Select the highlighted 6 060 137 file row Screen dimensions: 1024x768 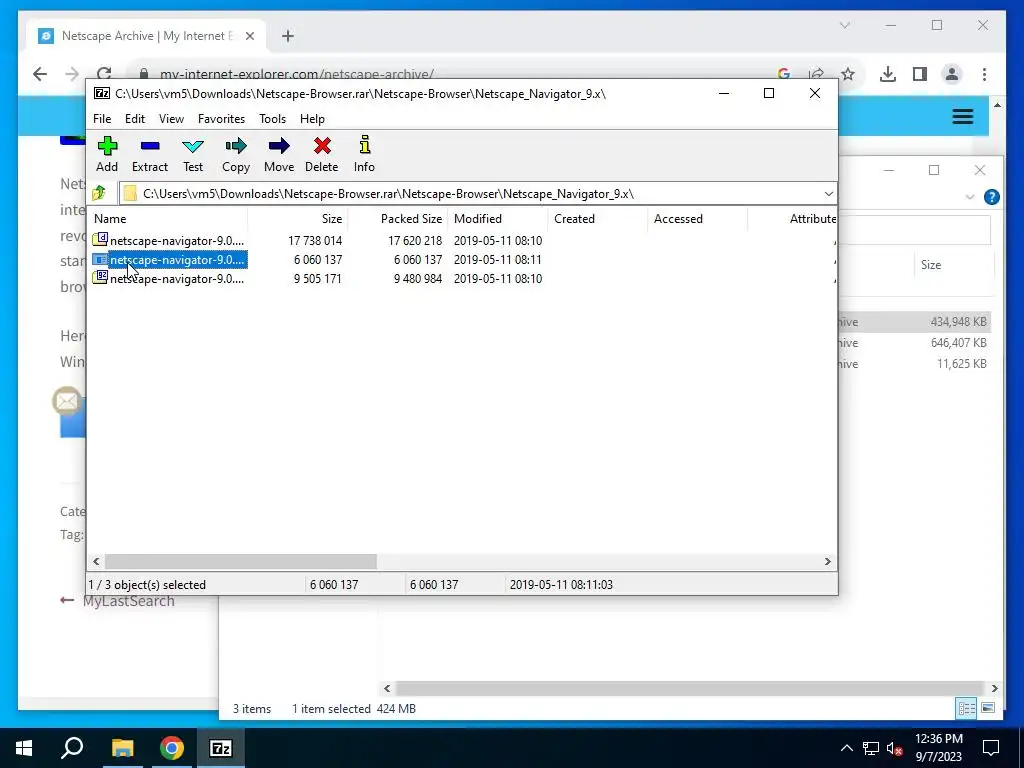point(462,259)
